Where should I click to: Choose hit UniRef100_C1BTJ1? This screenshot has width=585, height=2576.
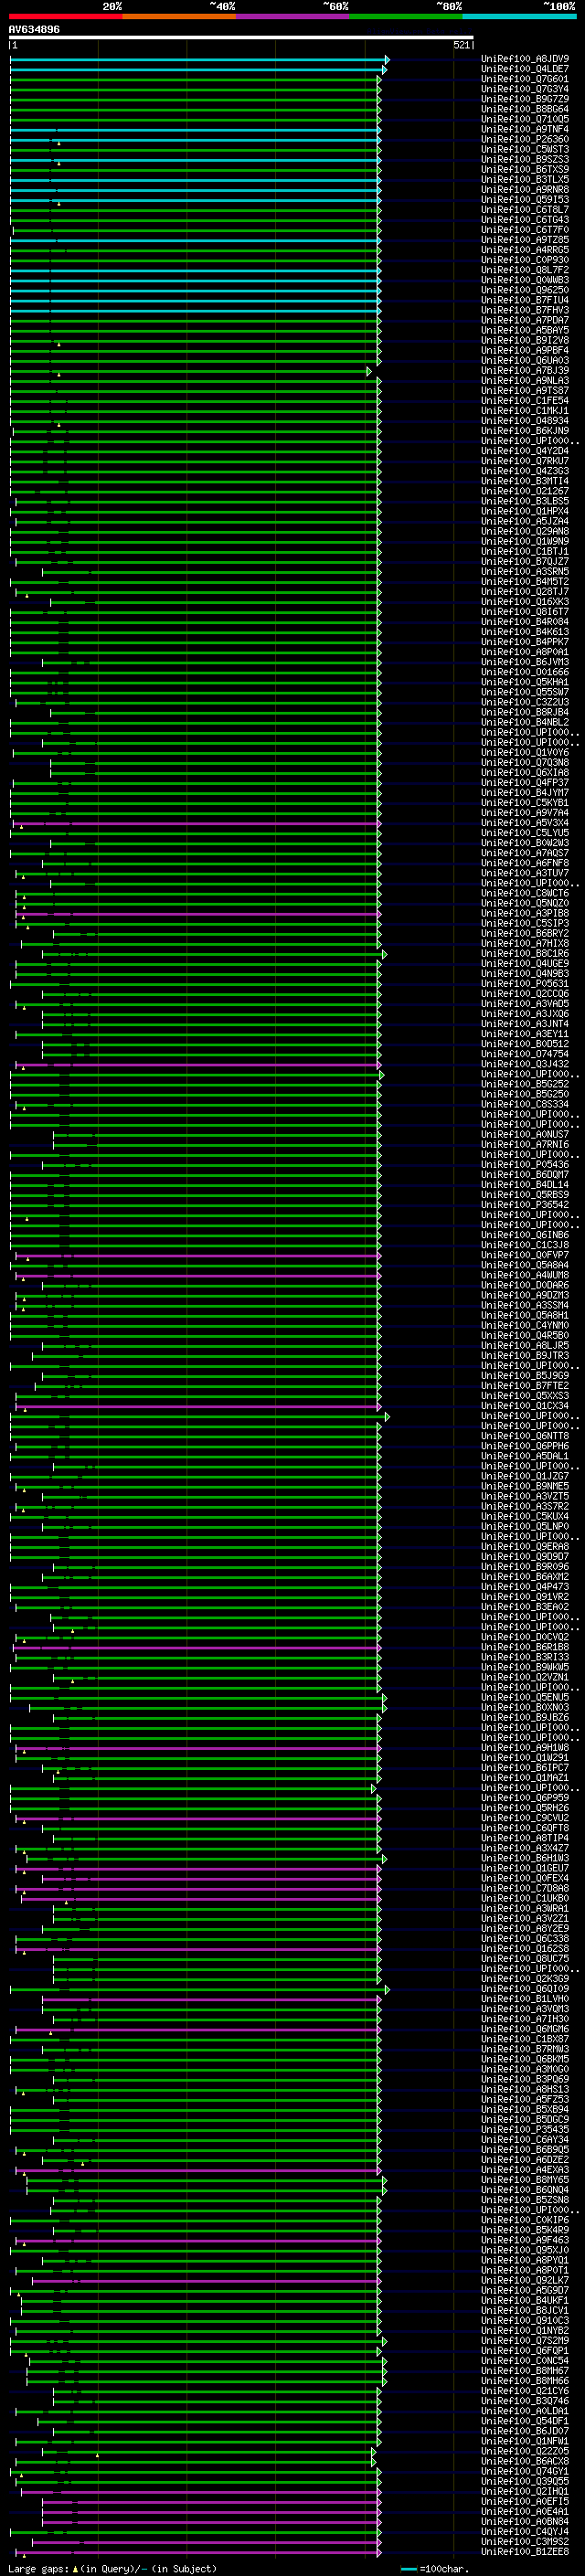click(525, 551)
